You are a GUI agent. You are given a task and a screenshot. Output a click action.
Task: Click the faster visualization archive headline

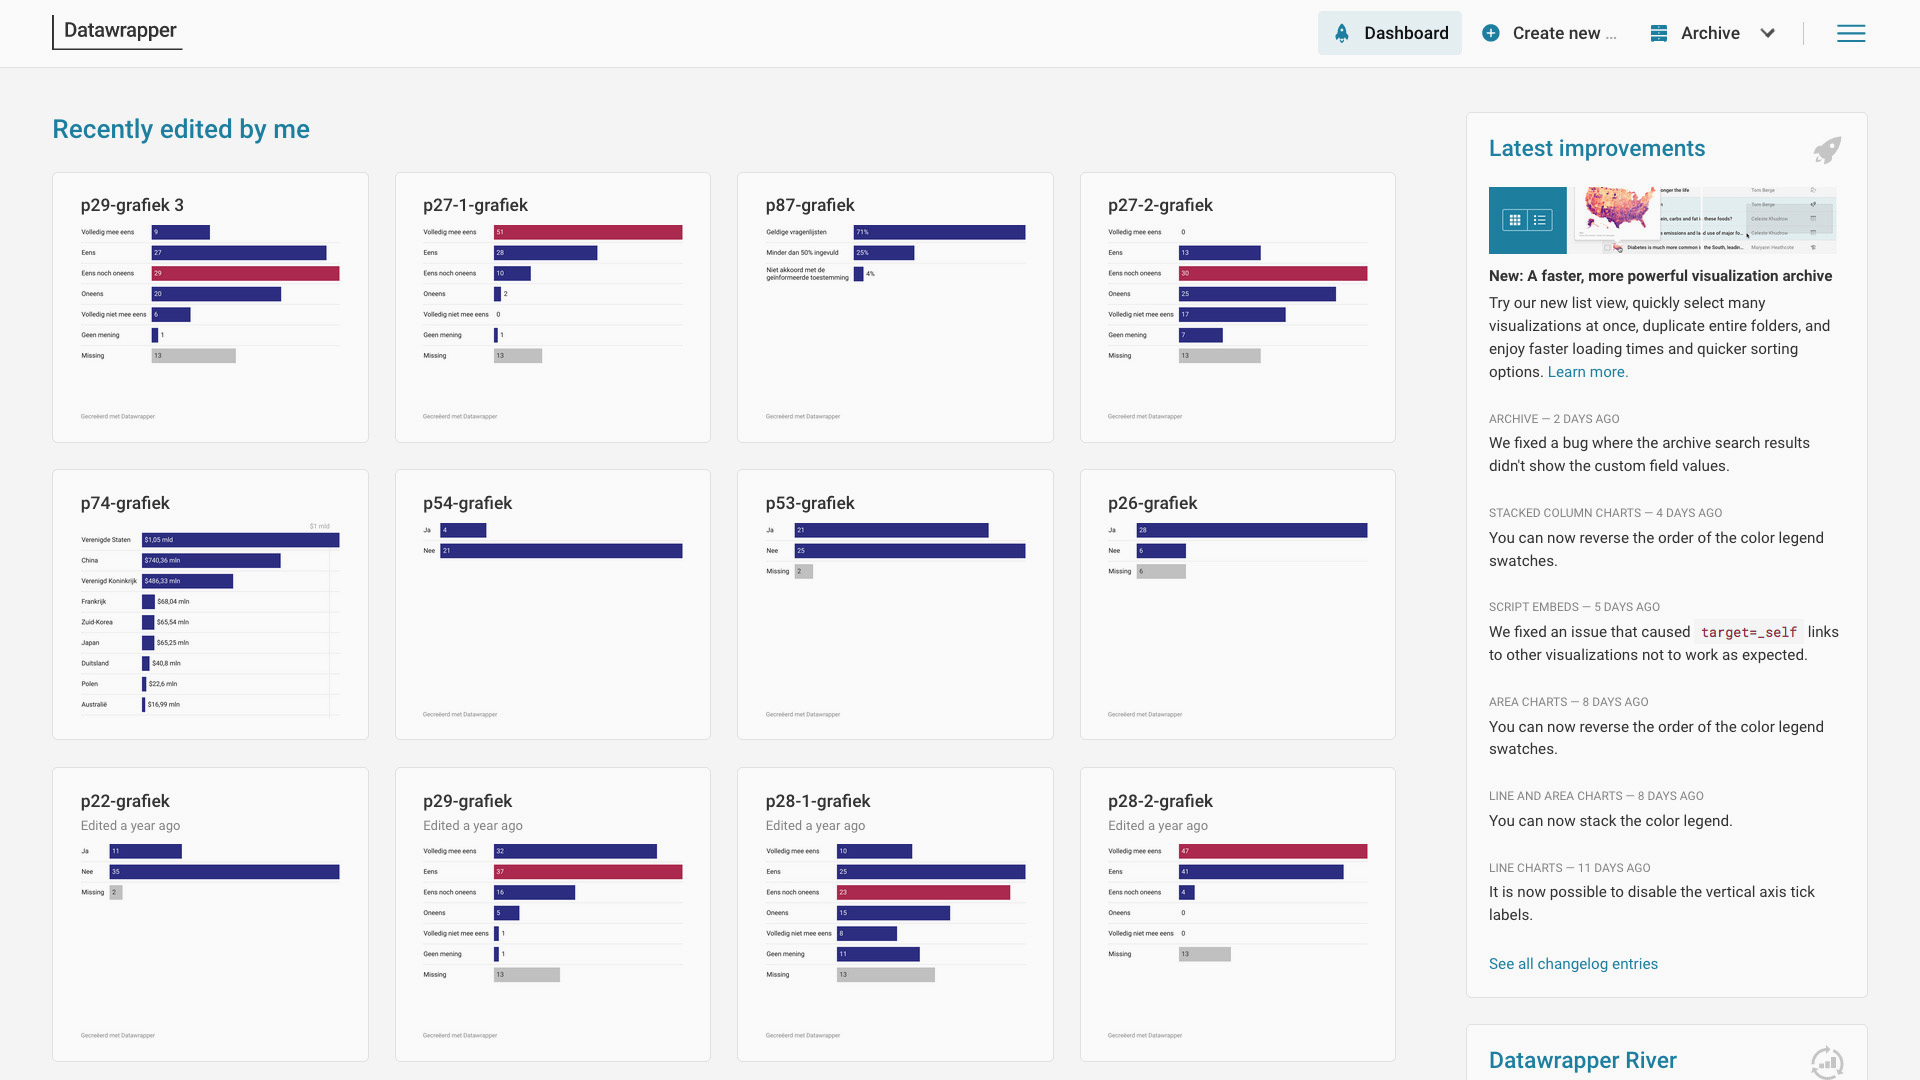tap(1660, 276)
